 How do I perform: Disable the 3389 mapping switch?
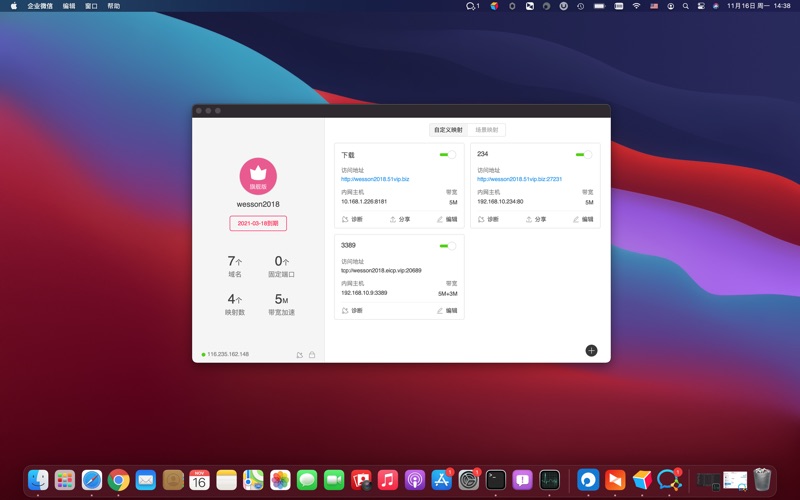click(447, 245)
